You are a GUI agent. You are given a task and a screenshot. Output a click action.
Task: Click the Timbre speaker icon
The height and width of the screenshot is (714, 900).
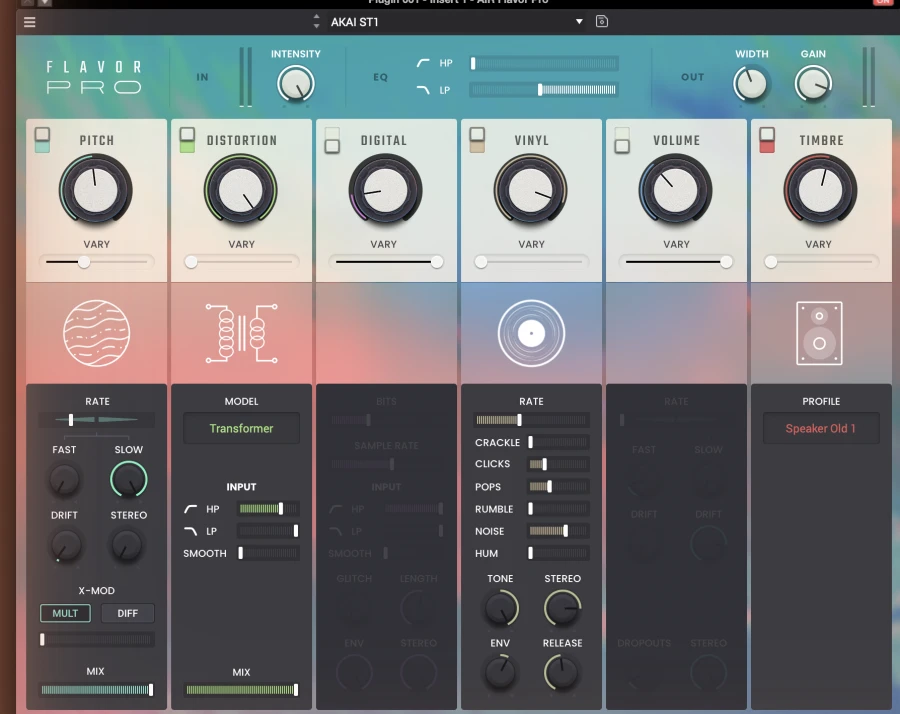point(819,333)
